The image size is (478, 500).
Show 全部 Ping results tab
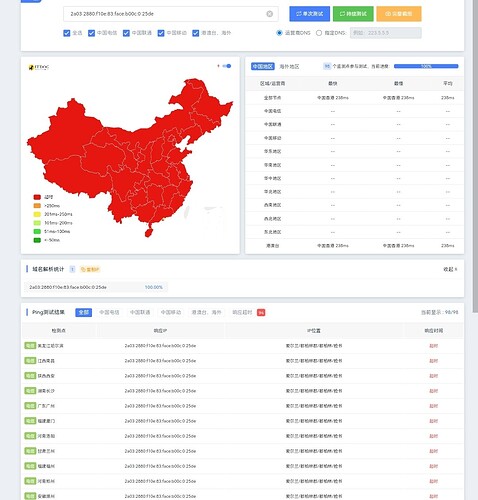84,312
